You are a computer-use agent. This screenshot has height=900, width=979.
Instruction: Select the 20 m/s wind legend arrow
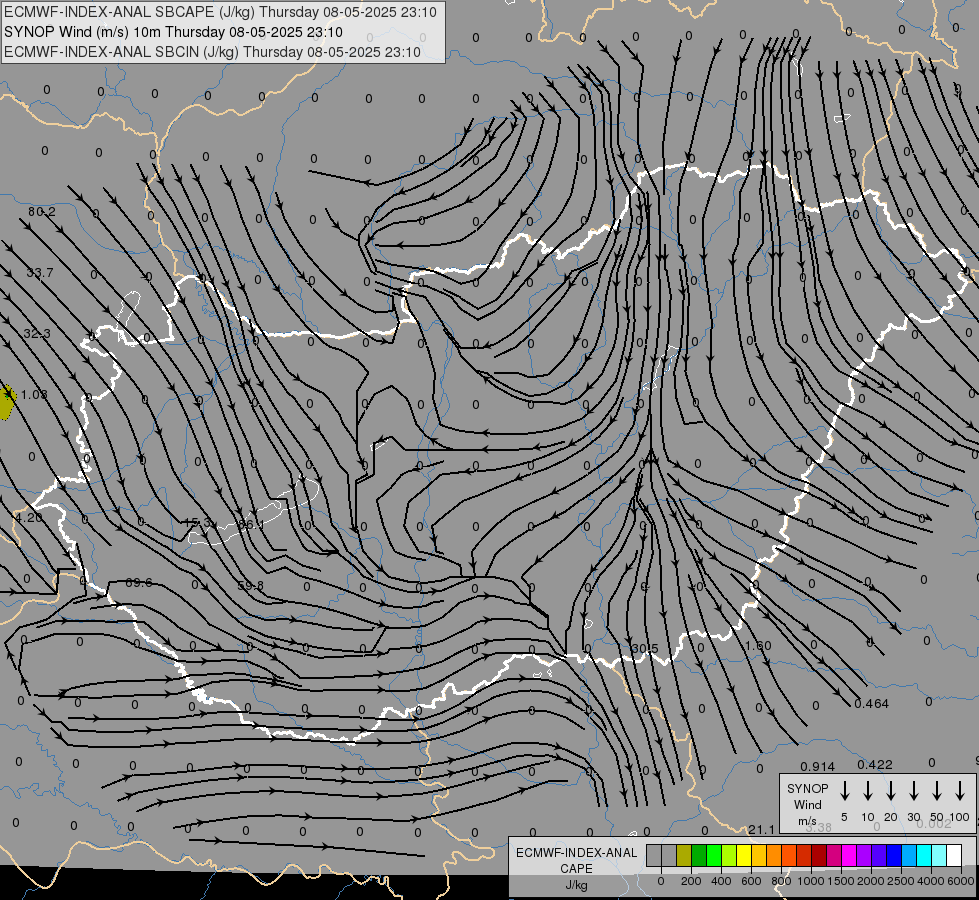(x=890, y=791)
